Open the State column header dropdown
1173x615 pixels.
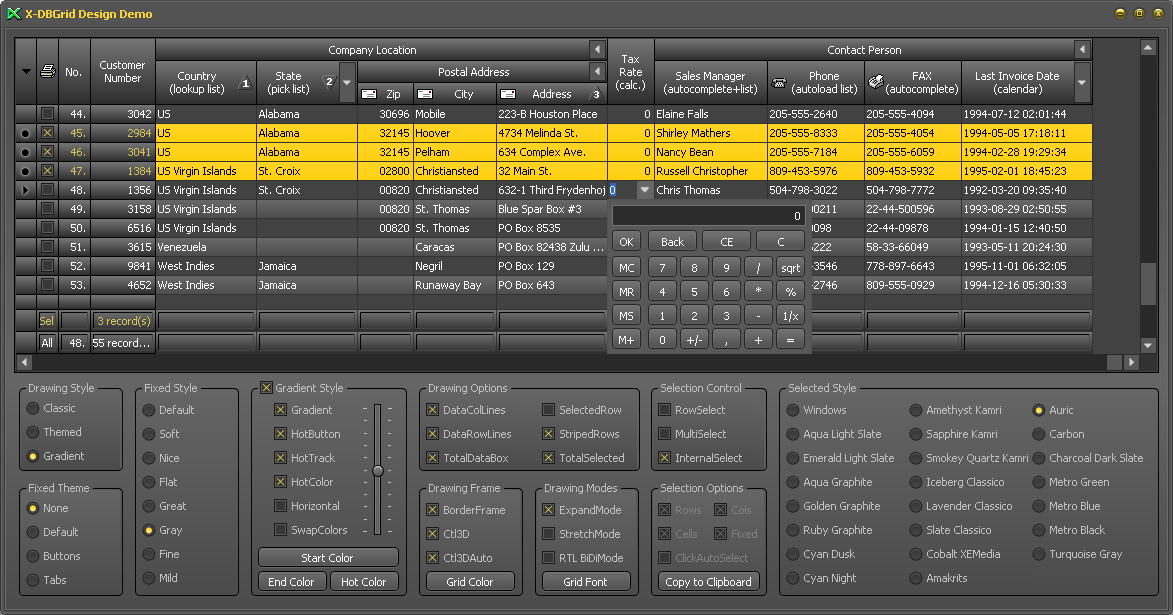click(x=347, y=82)
